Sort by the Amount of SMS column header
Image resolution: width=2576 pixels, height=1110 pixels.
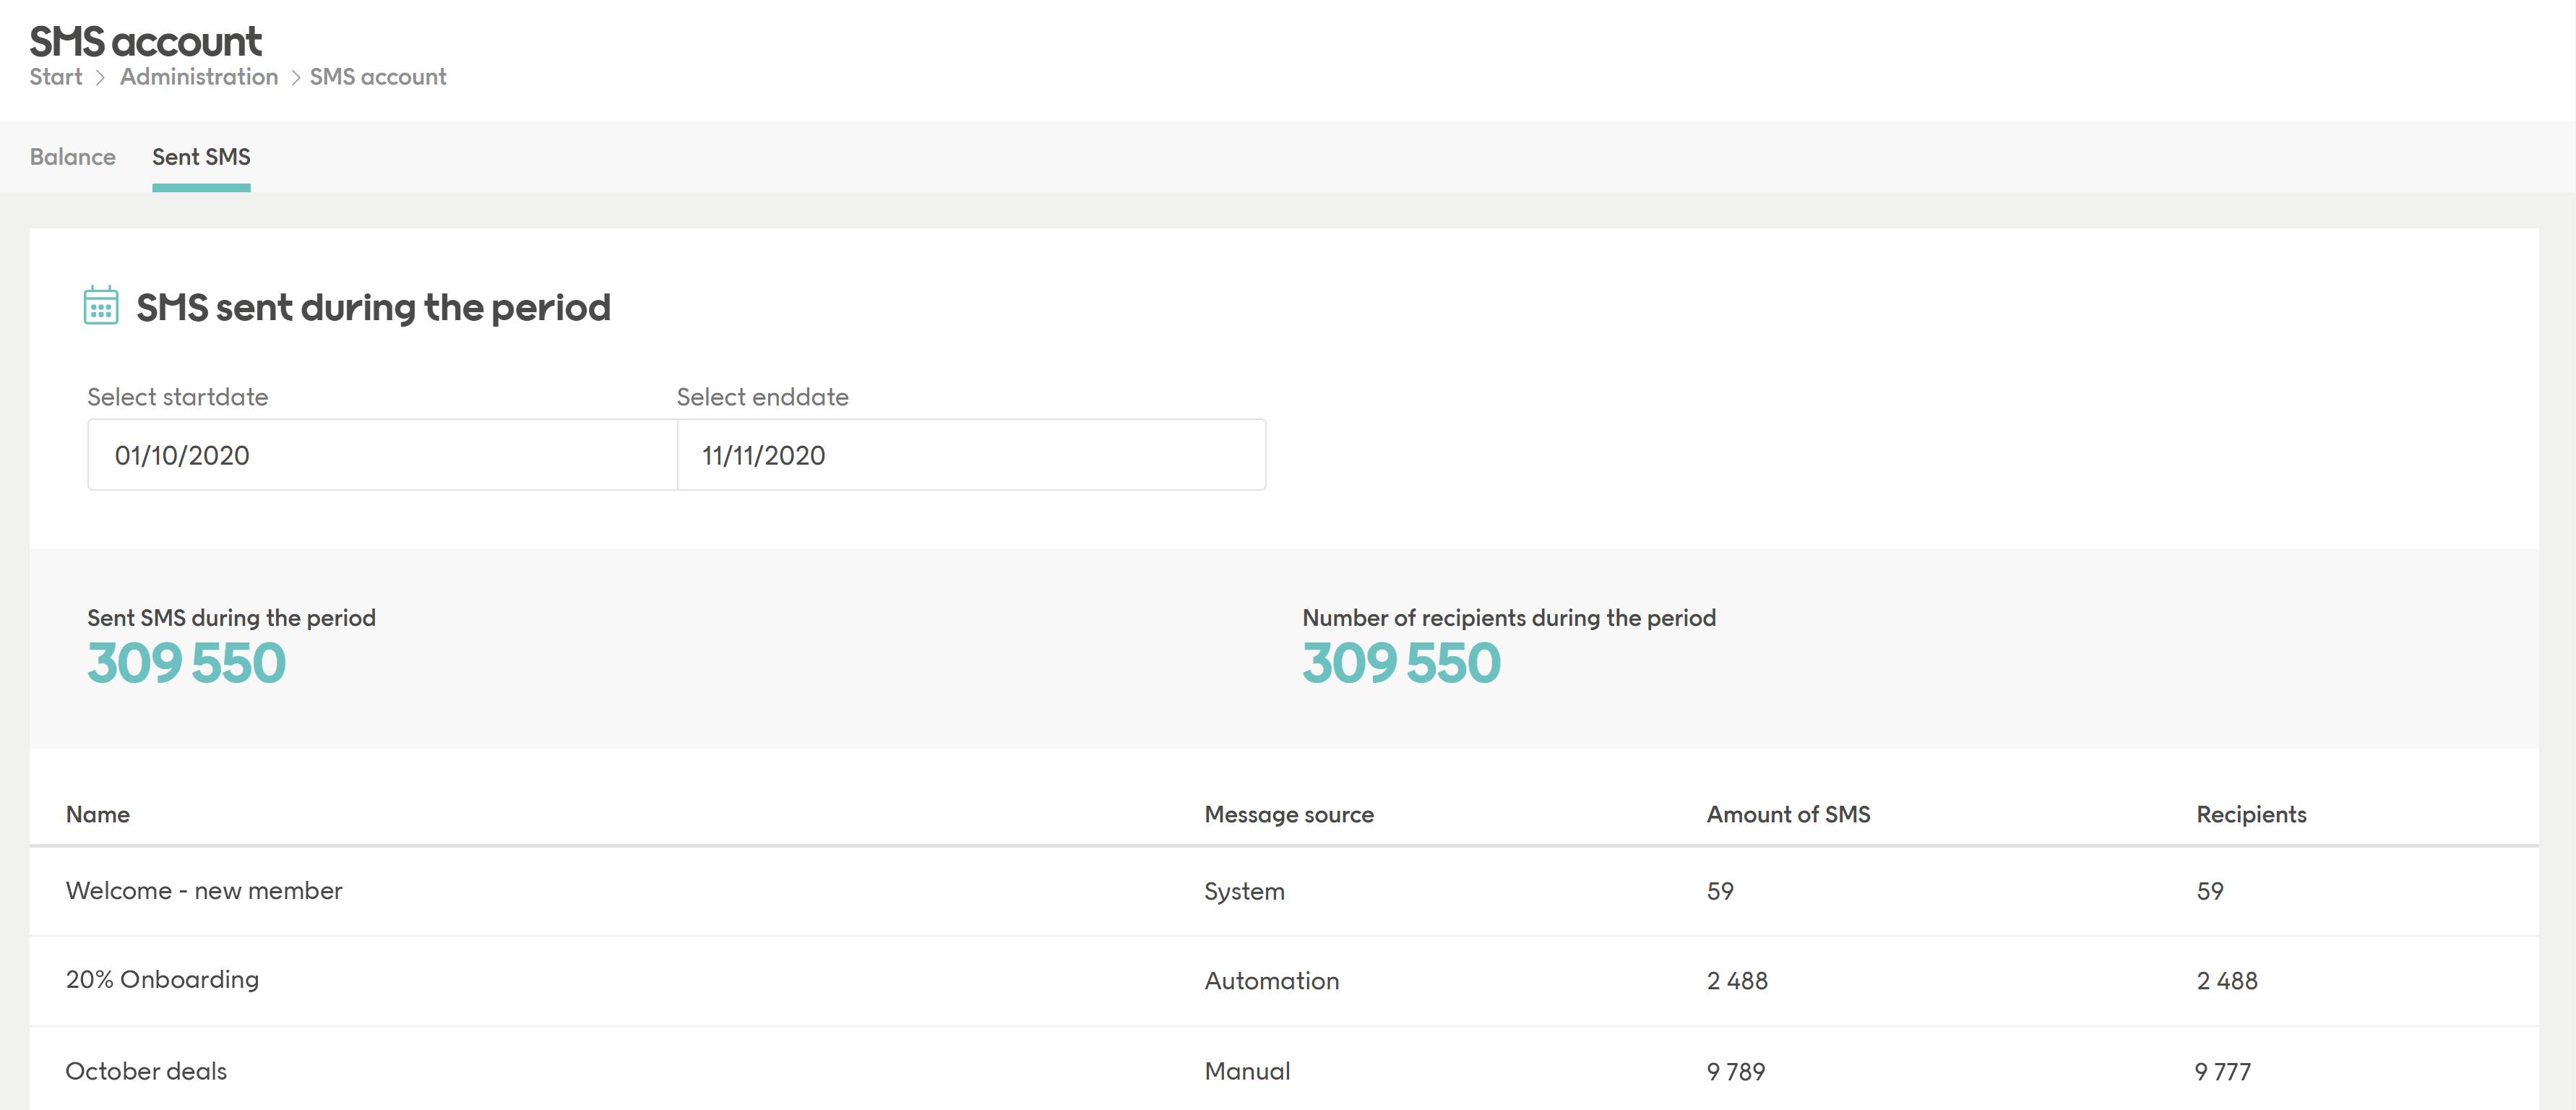coord(1788,814)
